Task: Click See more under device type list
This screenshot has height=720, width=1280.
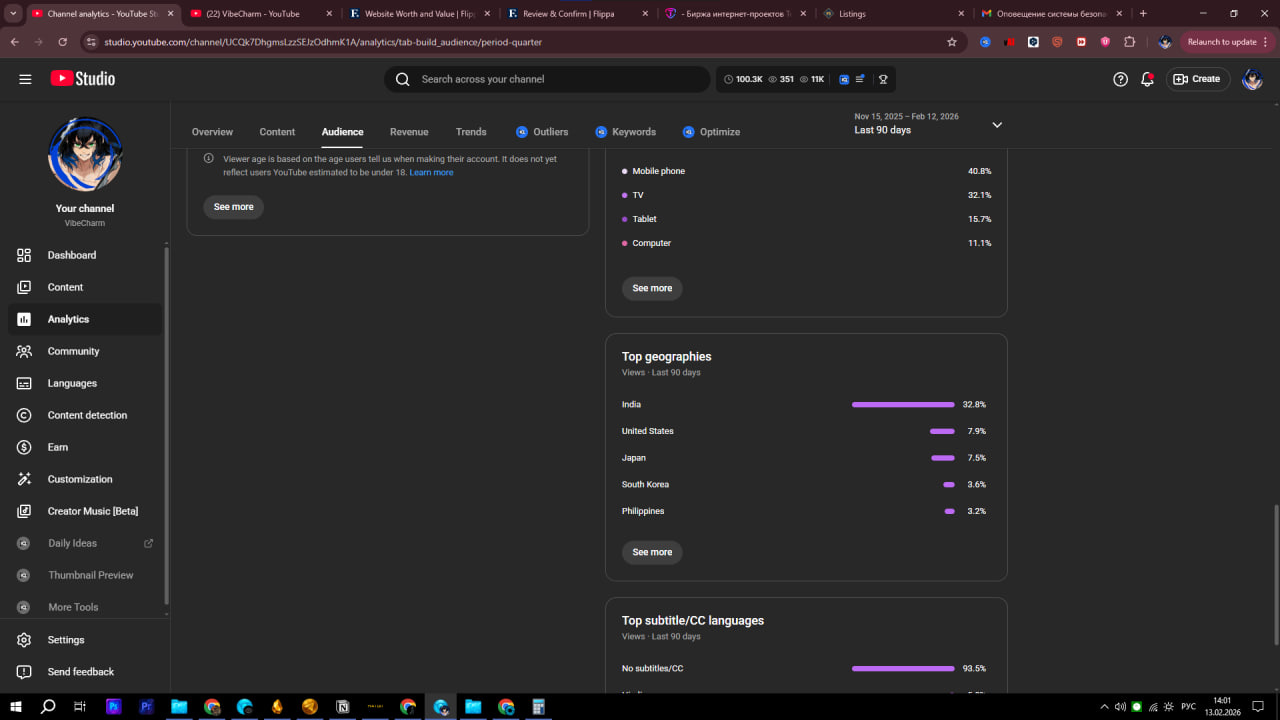Action: [653, 288]
